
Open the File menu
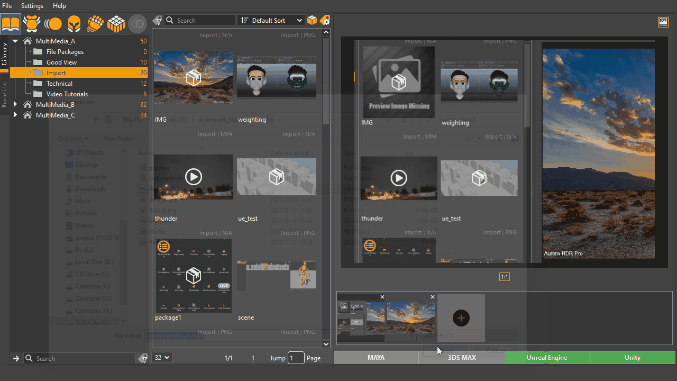coord(7,6)
